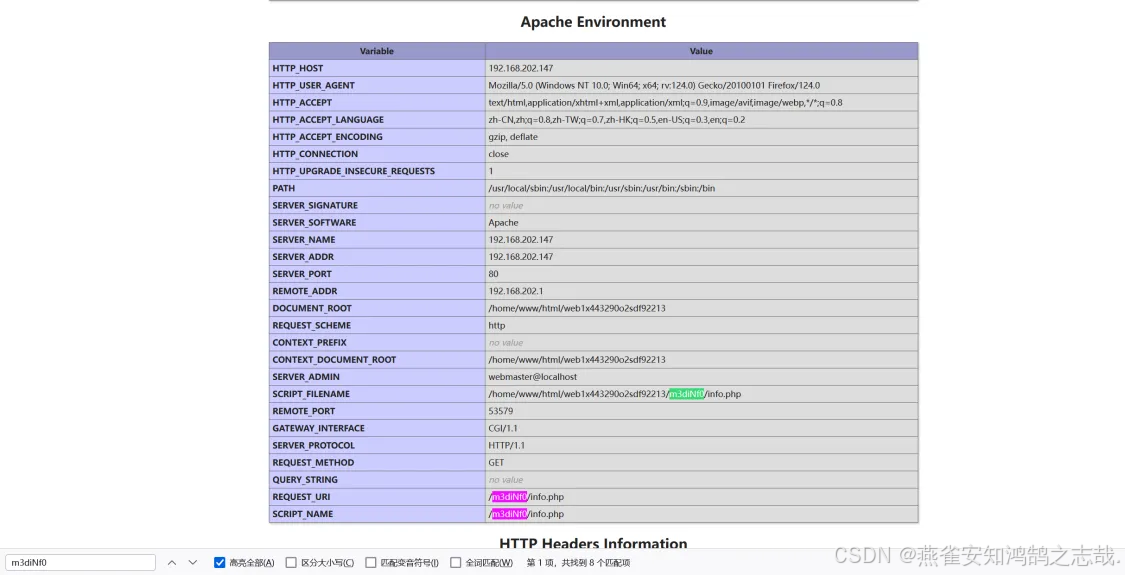
Task: Select the SCRIPT_FILENAME variable cell
Action: (x=377, y=394)
